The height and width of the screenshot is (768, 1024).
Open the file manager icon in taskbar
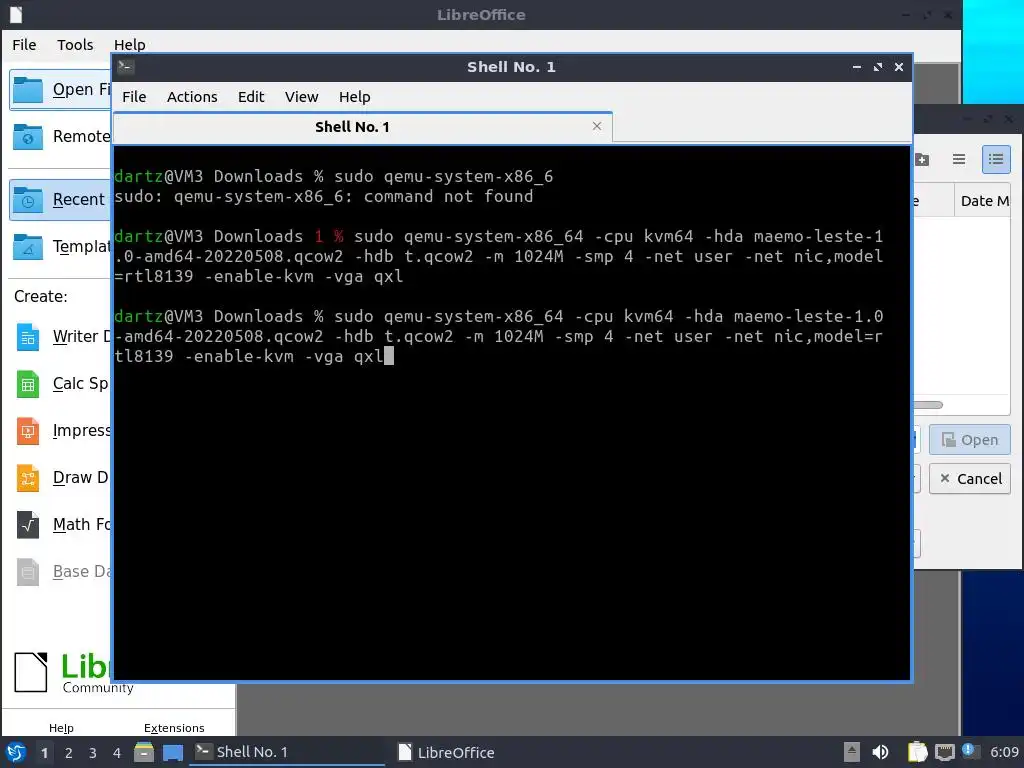(x=144, y=752)
